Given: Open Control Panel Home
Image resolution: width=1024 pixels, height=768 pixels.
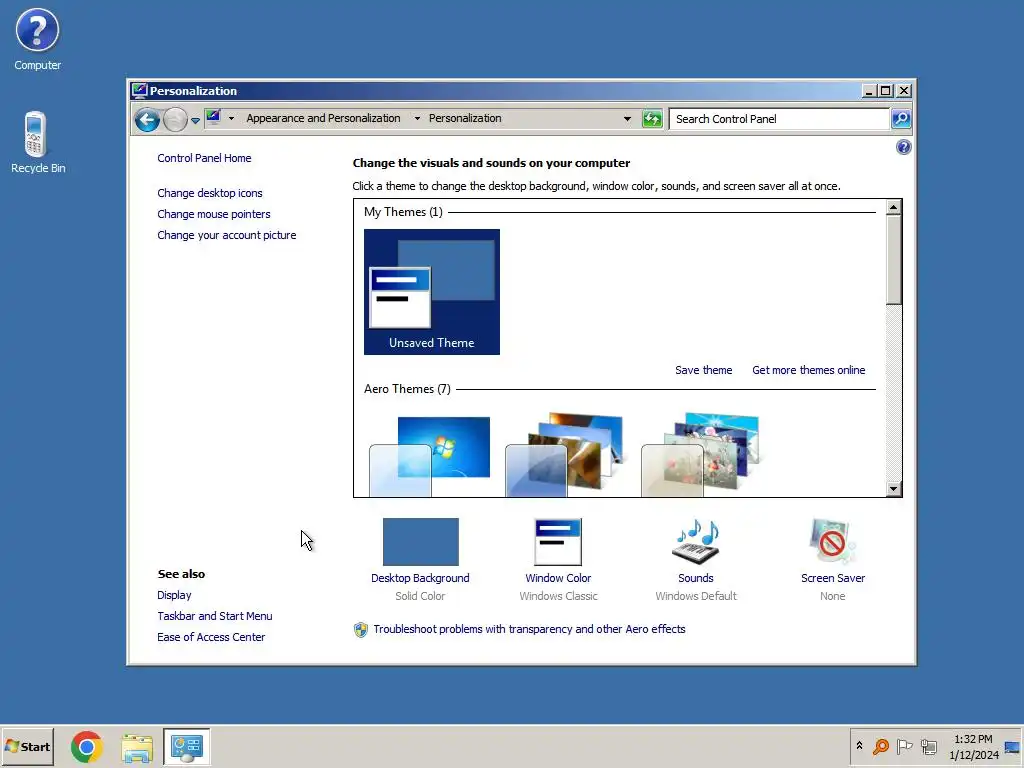Looking at the screenshot, I should [x=204, y=158].
